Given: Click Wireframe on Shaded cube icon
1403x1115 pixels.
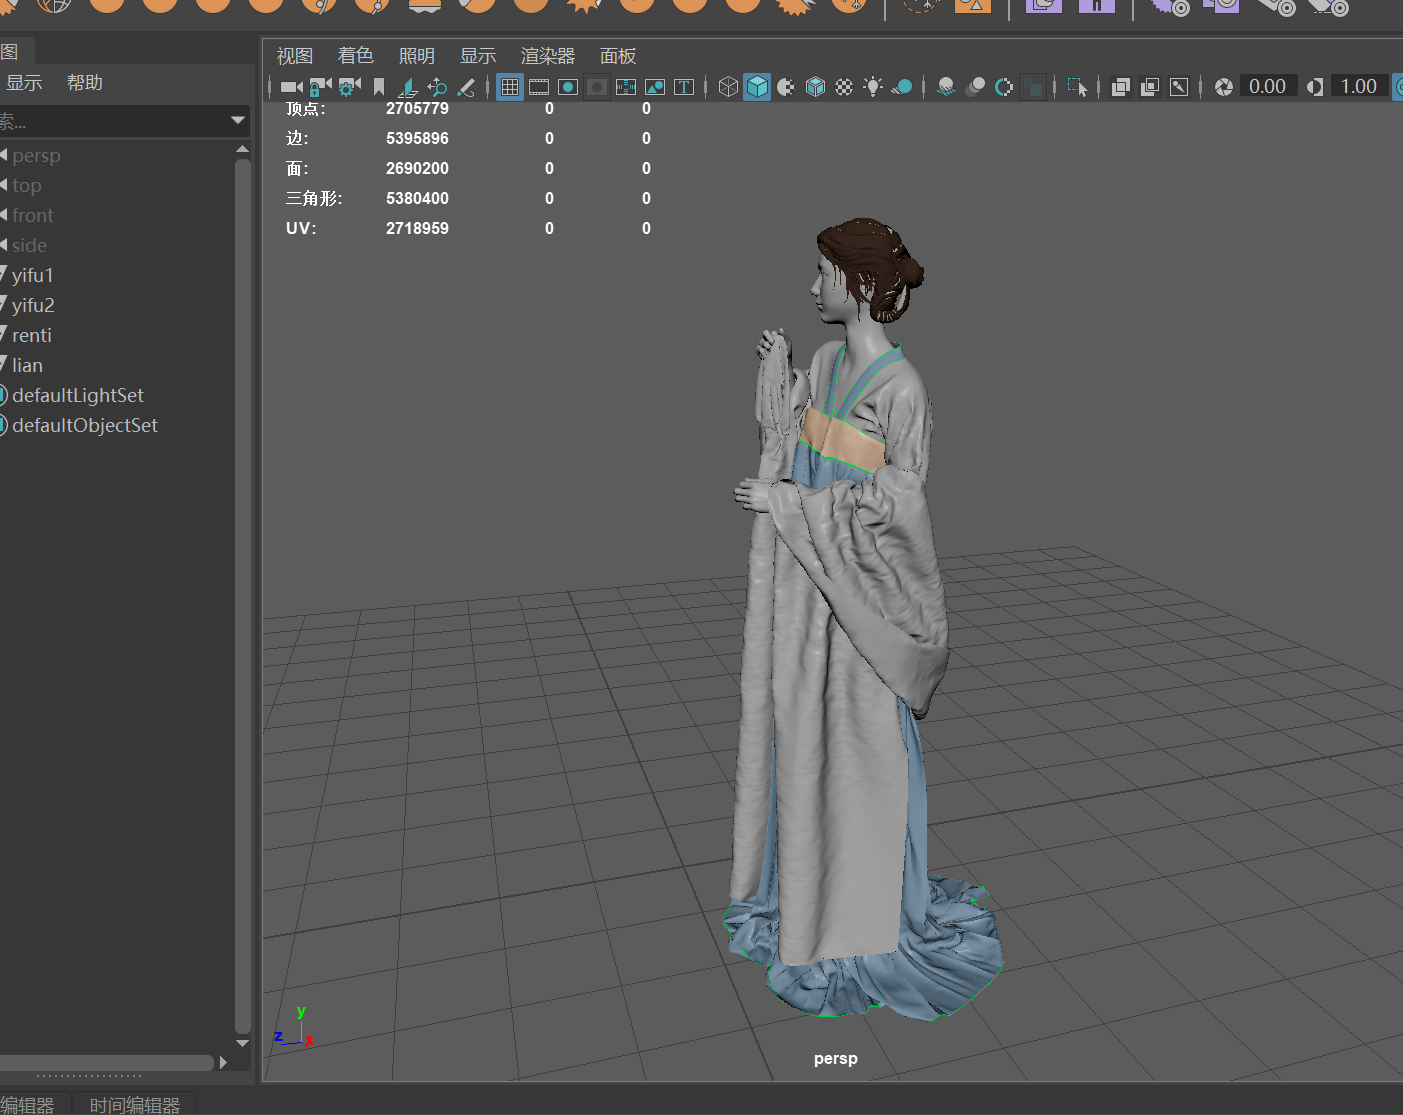Looking at the screenshot, I should (815, 87).
